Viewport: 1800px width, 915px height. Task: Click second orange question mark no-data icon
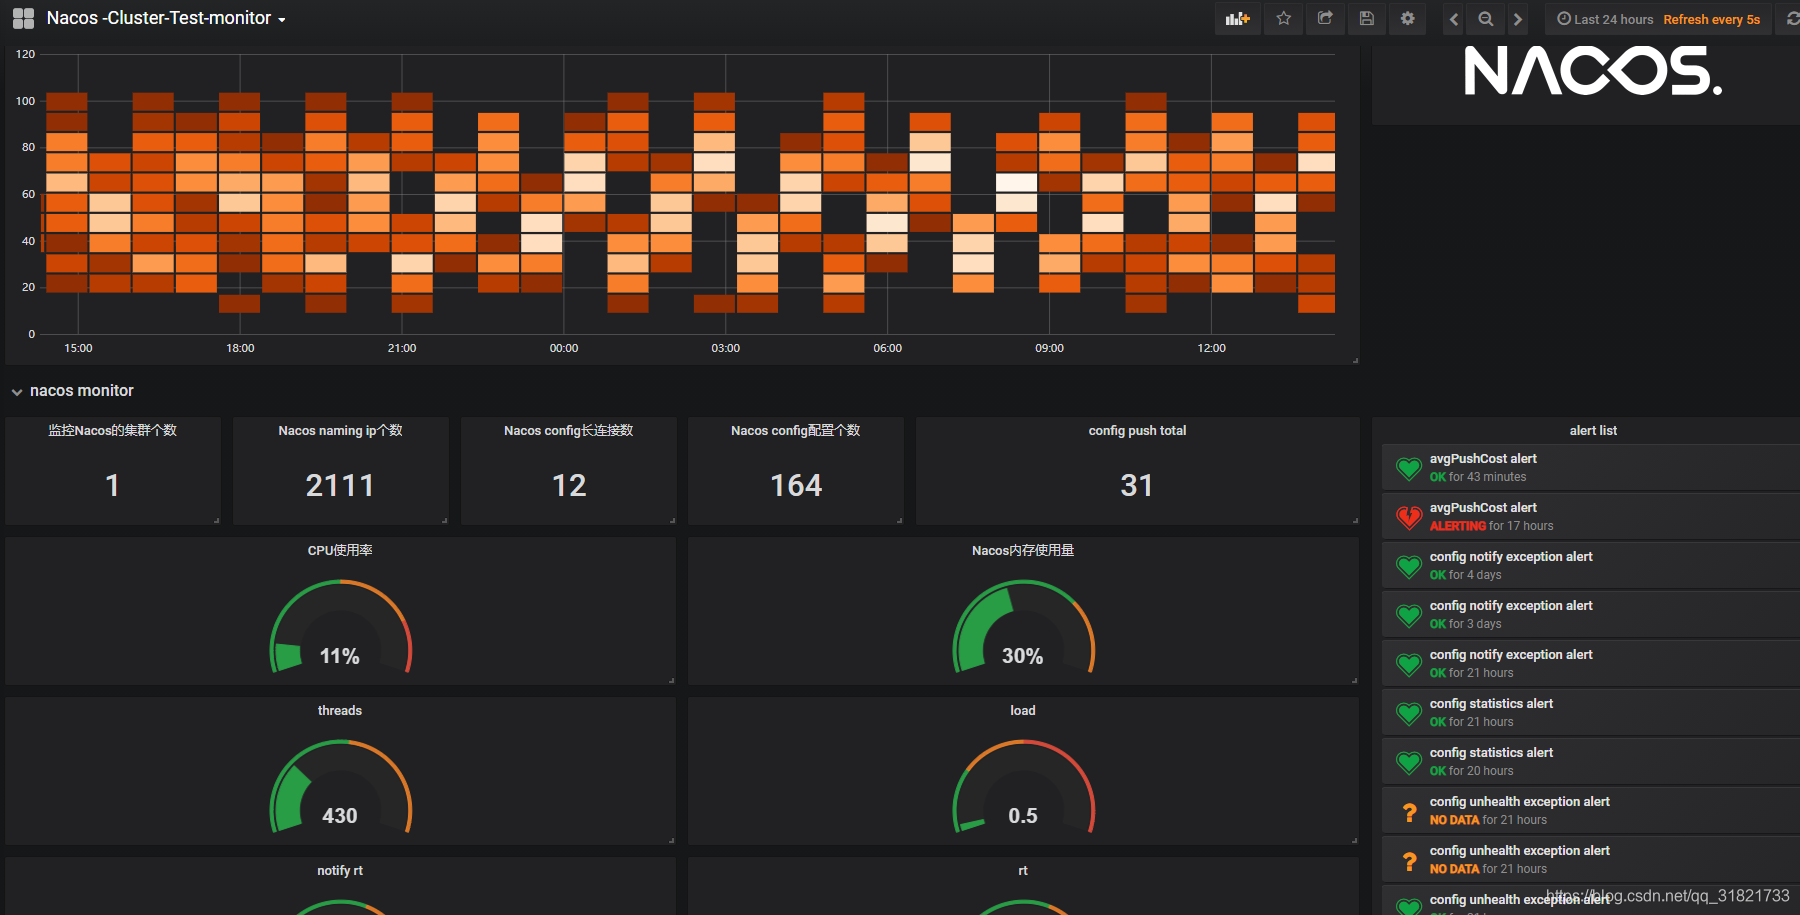pyautogui.click(x=1409, y=861)
